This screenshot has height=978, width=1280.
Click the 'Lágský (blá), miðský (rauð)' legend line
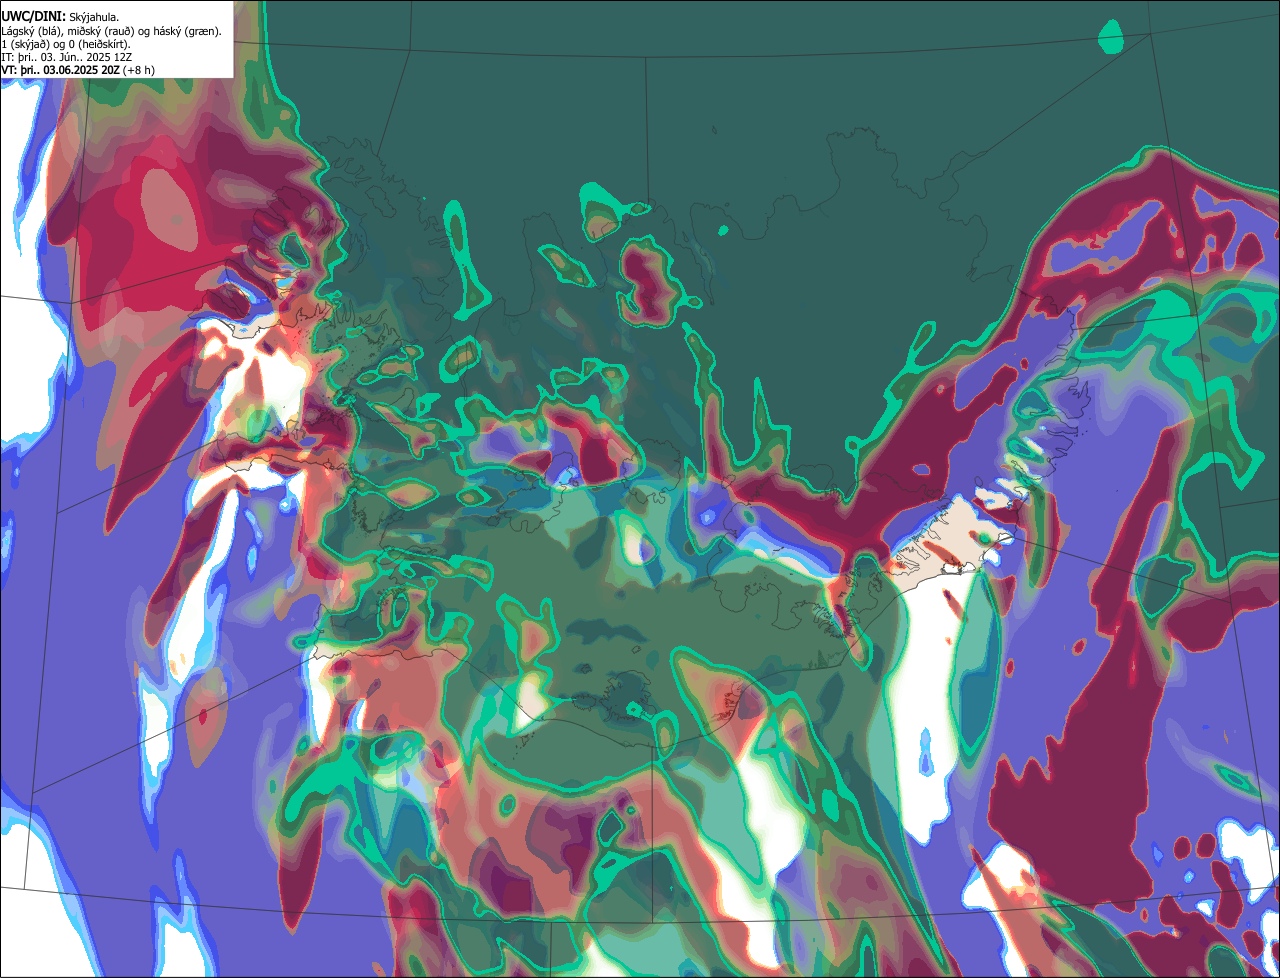pyautogui.click(x=112, y=31)
